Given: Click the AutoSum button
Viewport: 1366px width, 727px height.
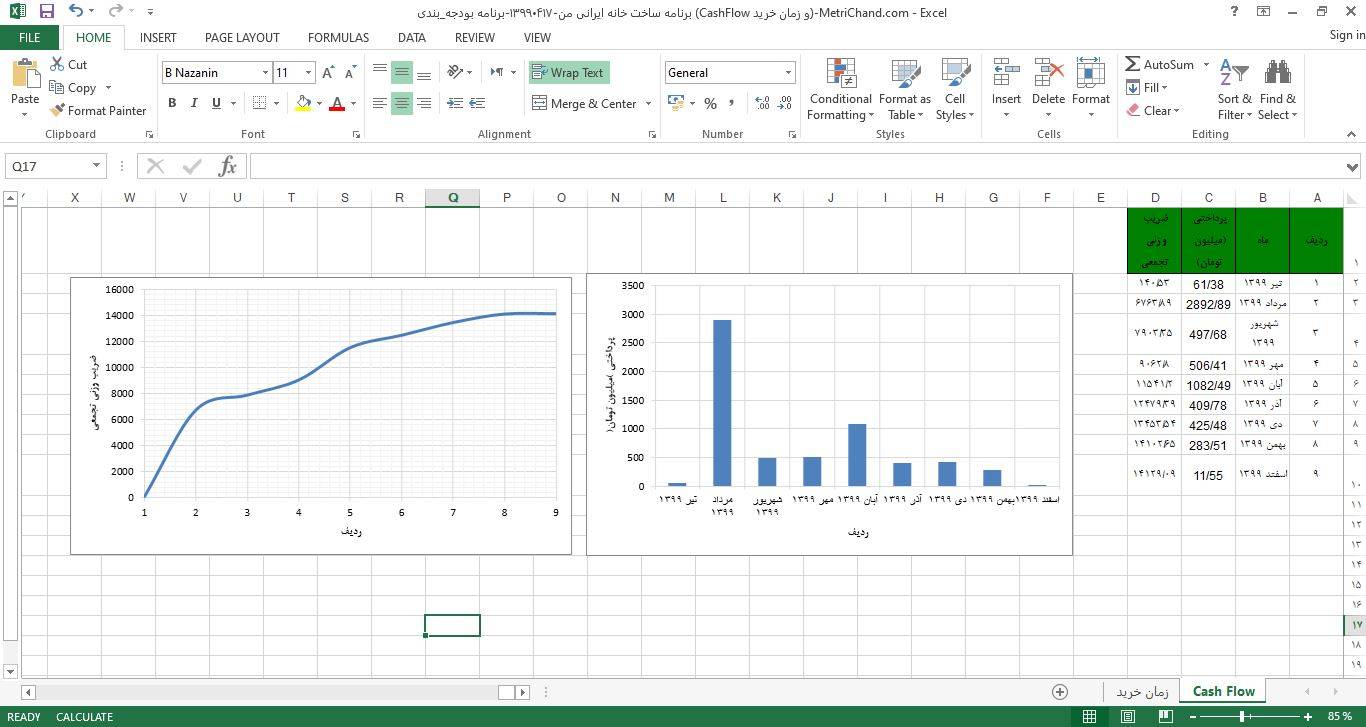Looking at the screenshot, I should pyautogui.click(x=1160, y=65).
